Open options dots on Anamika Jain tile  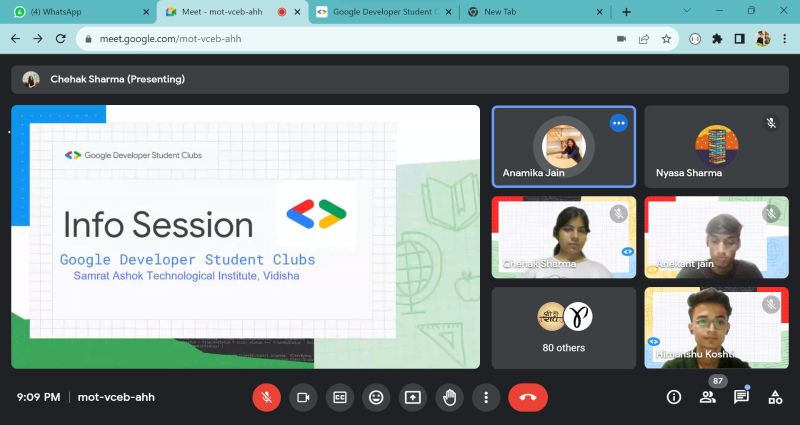(618, 123)
